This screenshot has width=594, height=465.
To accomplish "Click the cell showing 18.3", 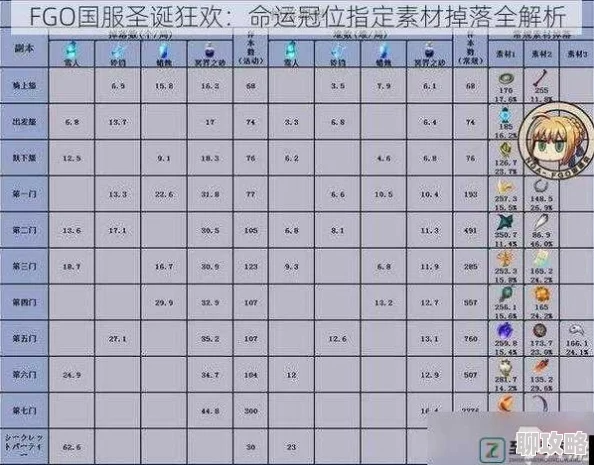I will click(209, 158).
